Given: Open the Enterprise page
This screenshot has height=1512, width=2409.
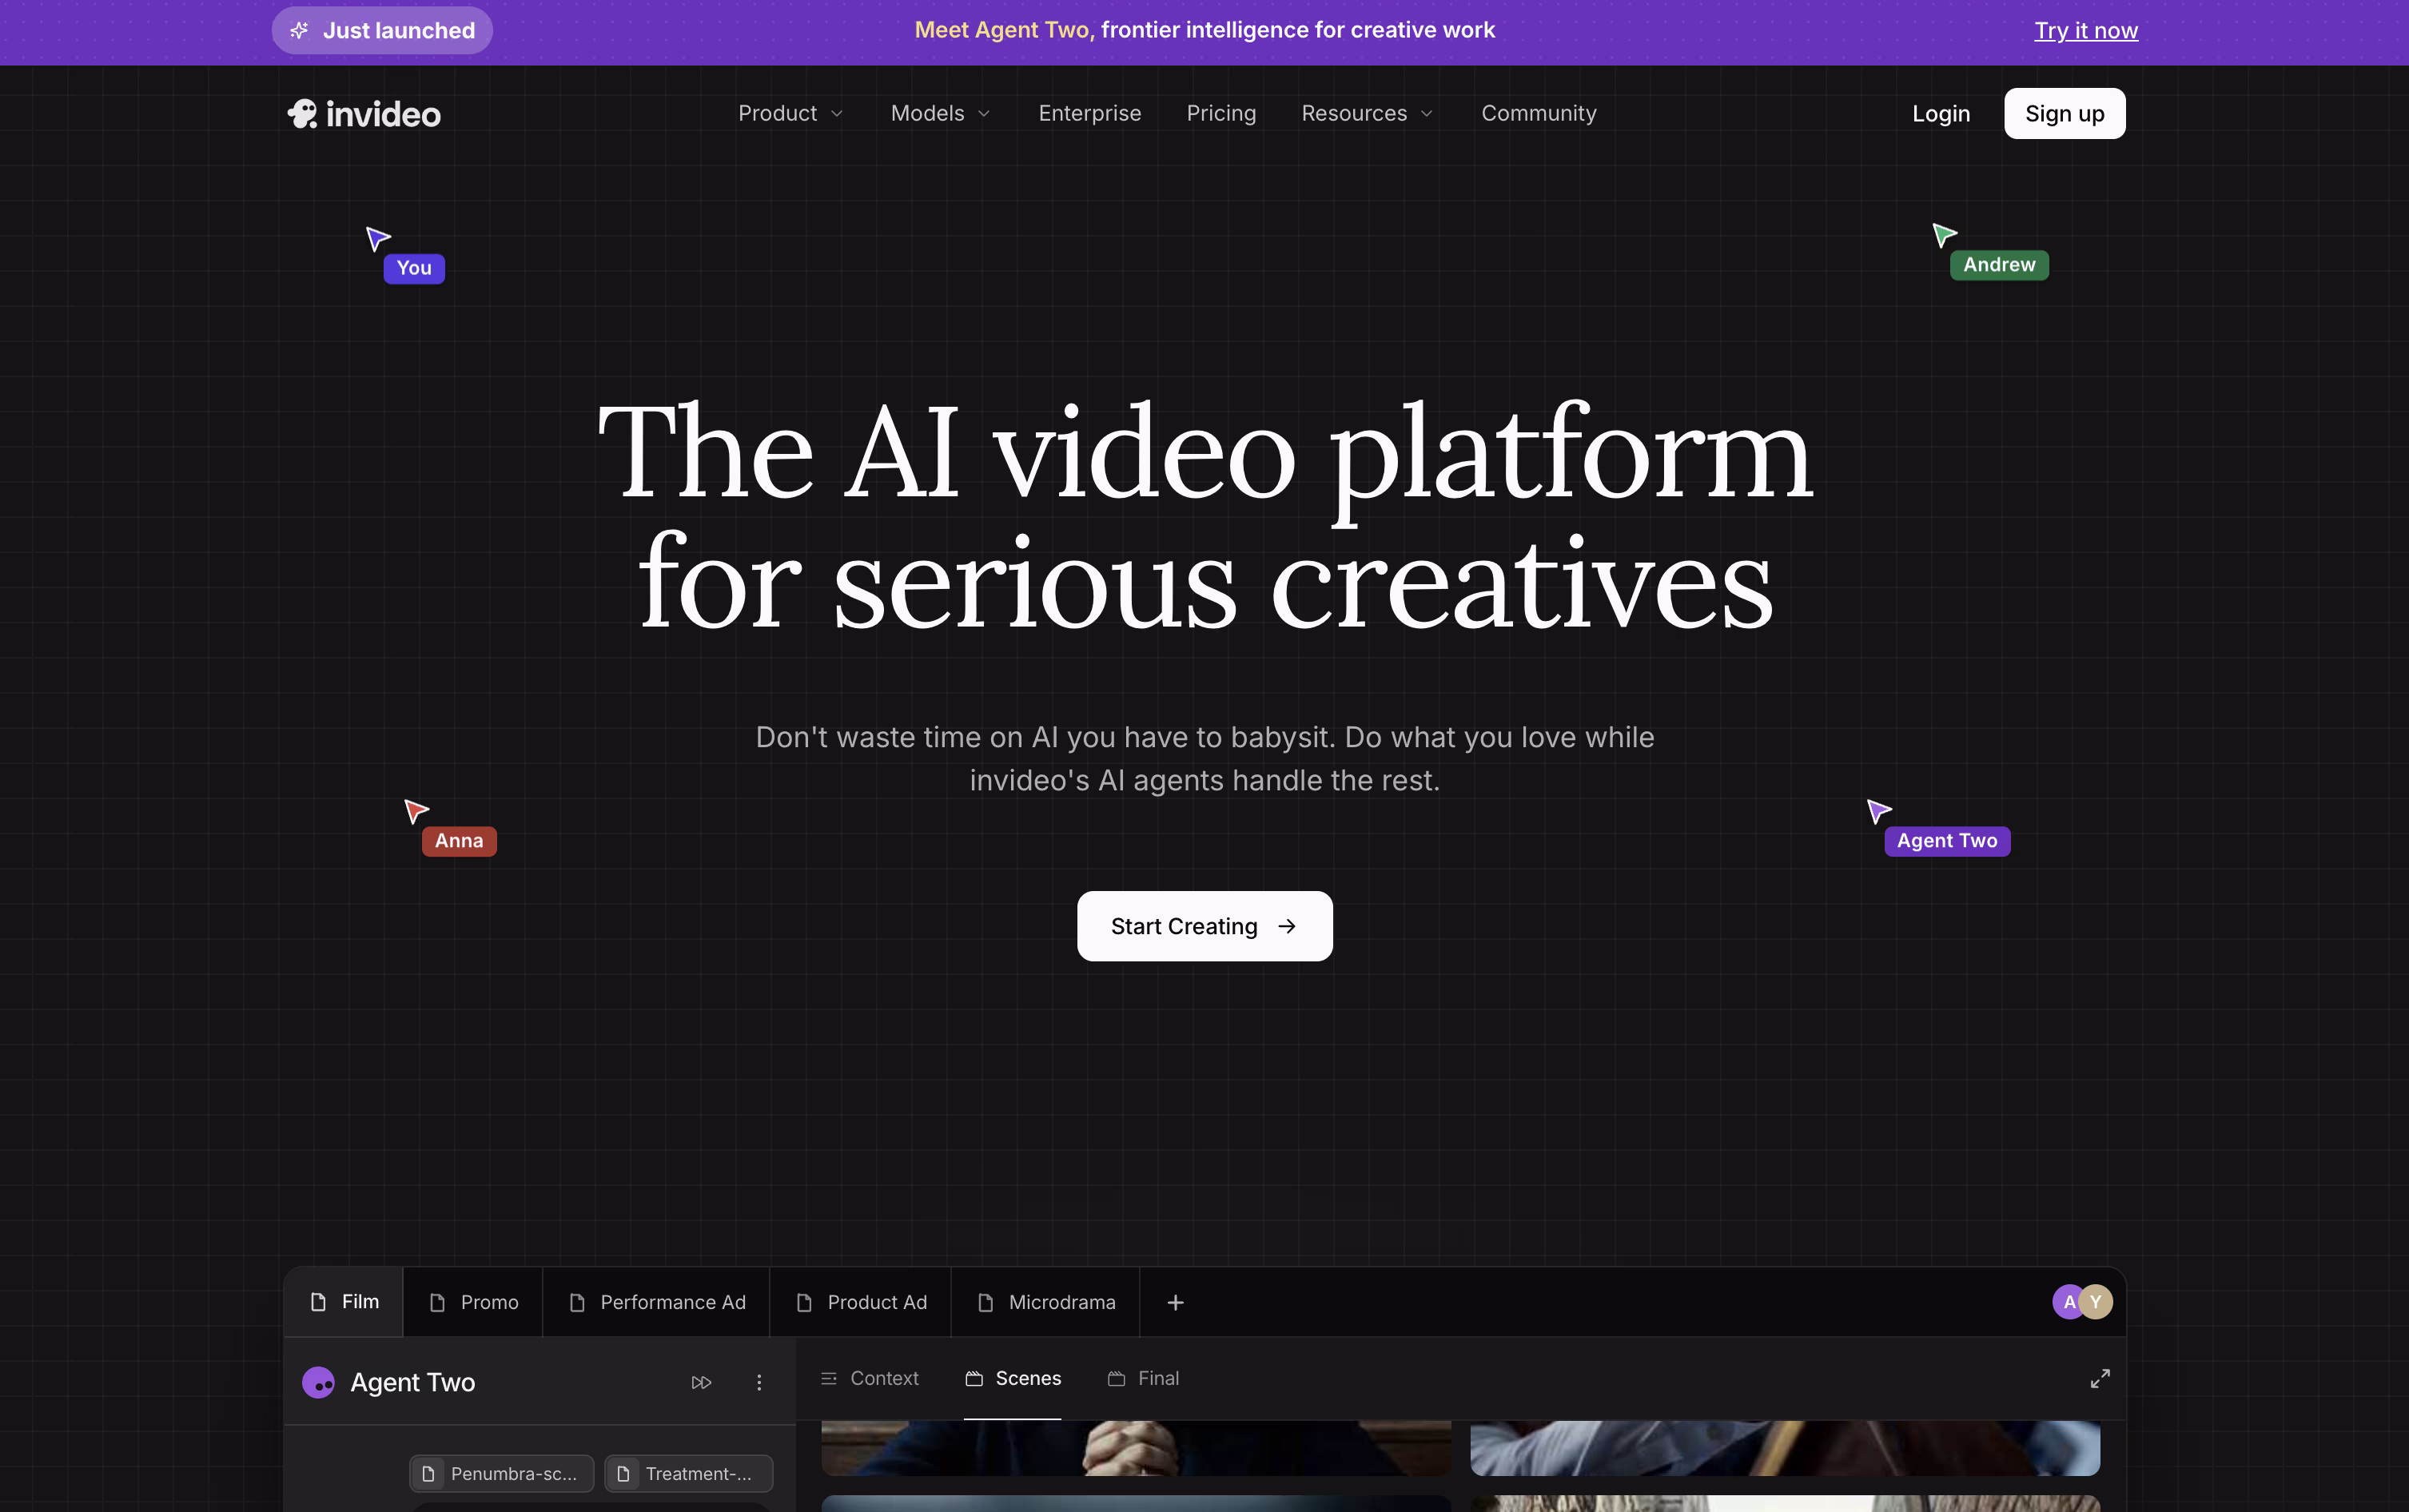Looking at the screenshot, I should [1089, 113].
